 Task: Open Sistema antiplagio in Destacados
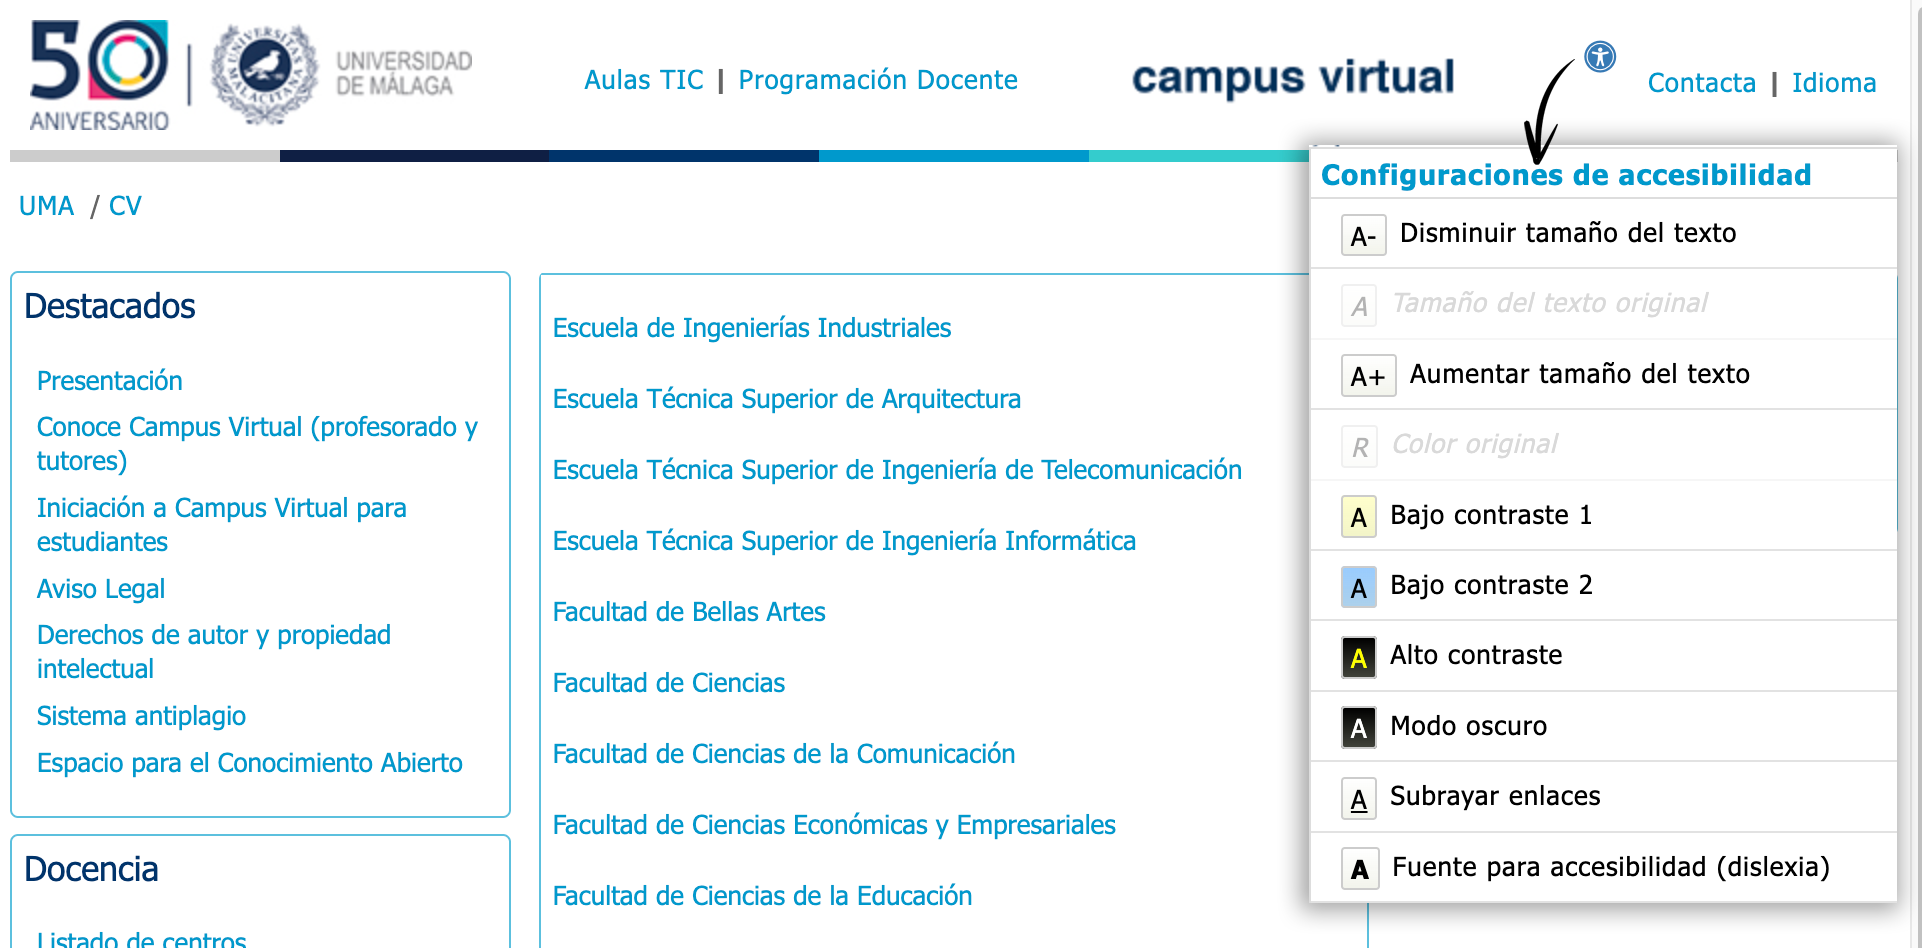point(141,716)
